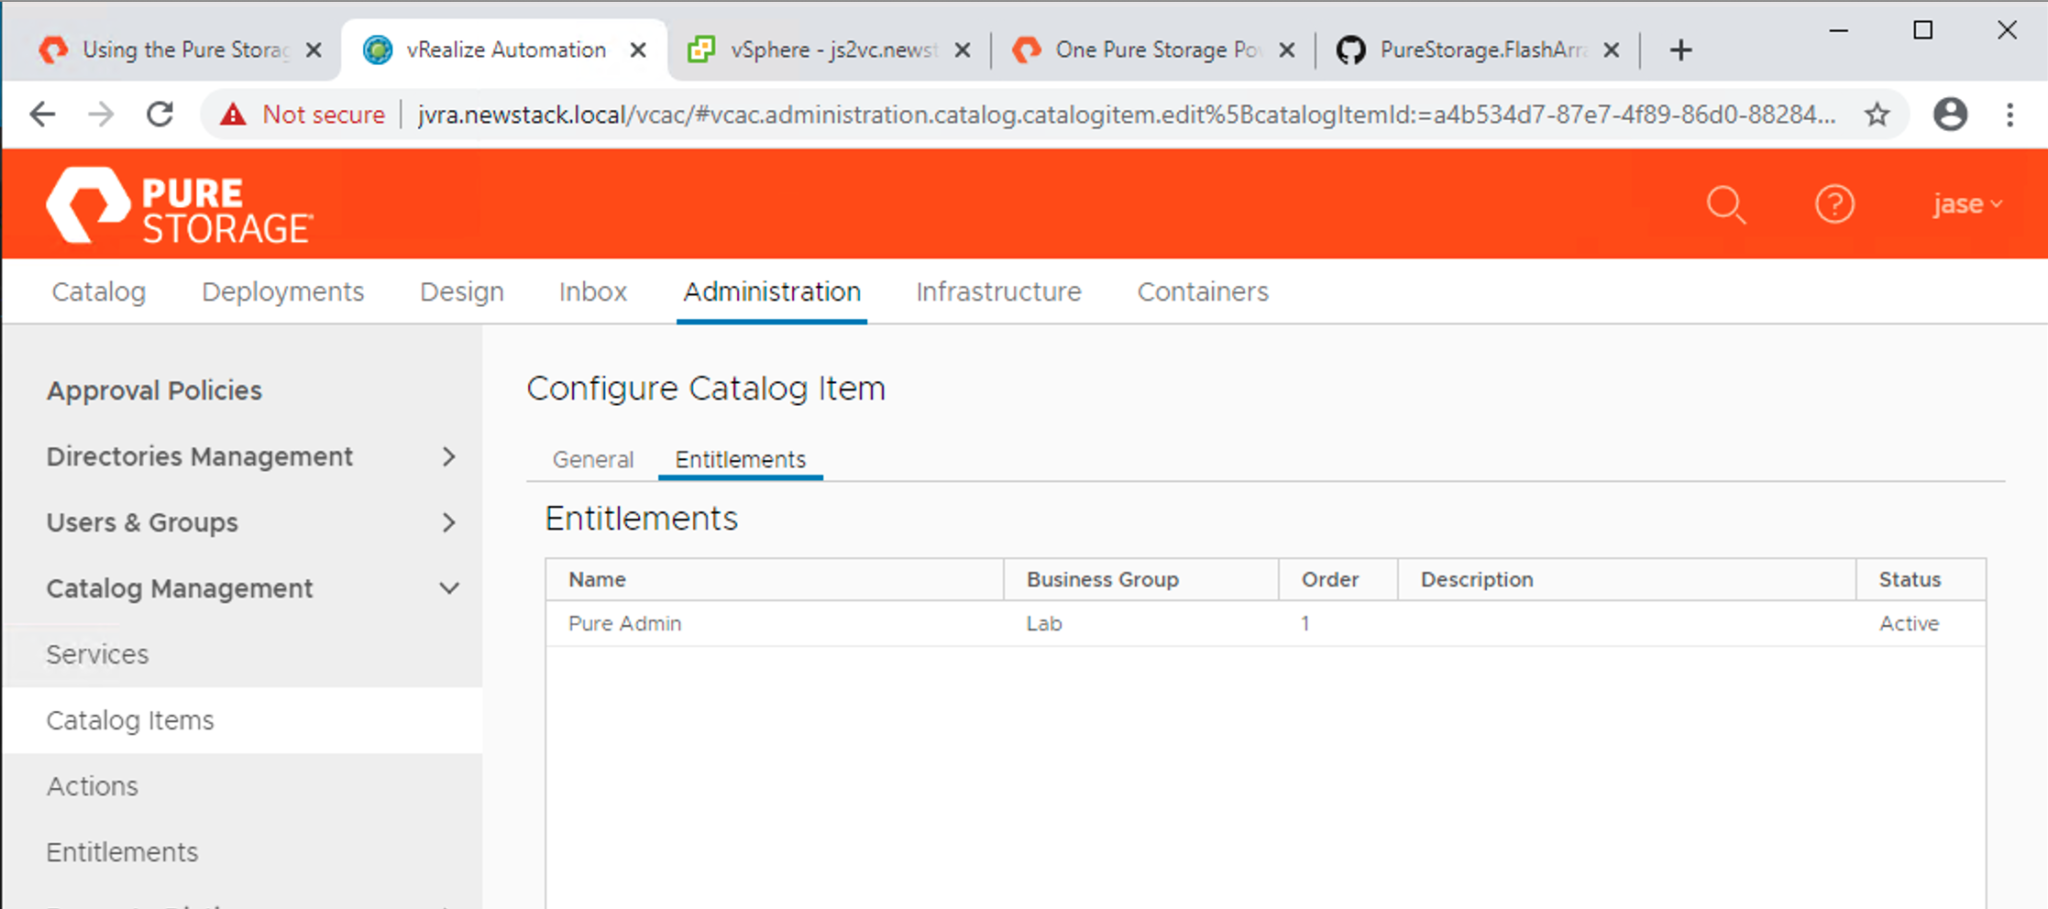Expand Users & Groups section

[x=449, y=523]
